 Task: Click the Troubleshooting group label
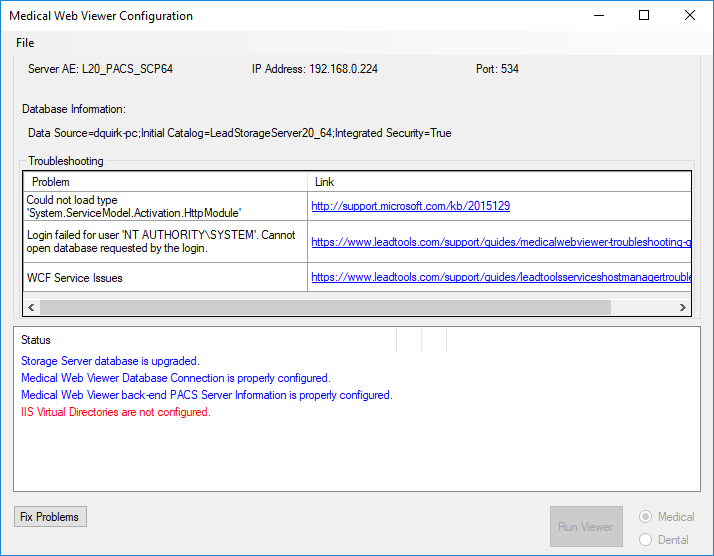[66, 161]
